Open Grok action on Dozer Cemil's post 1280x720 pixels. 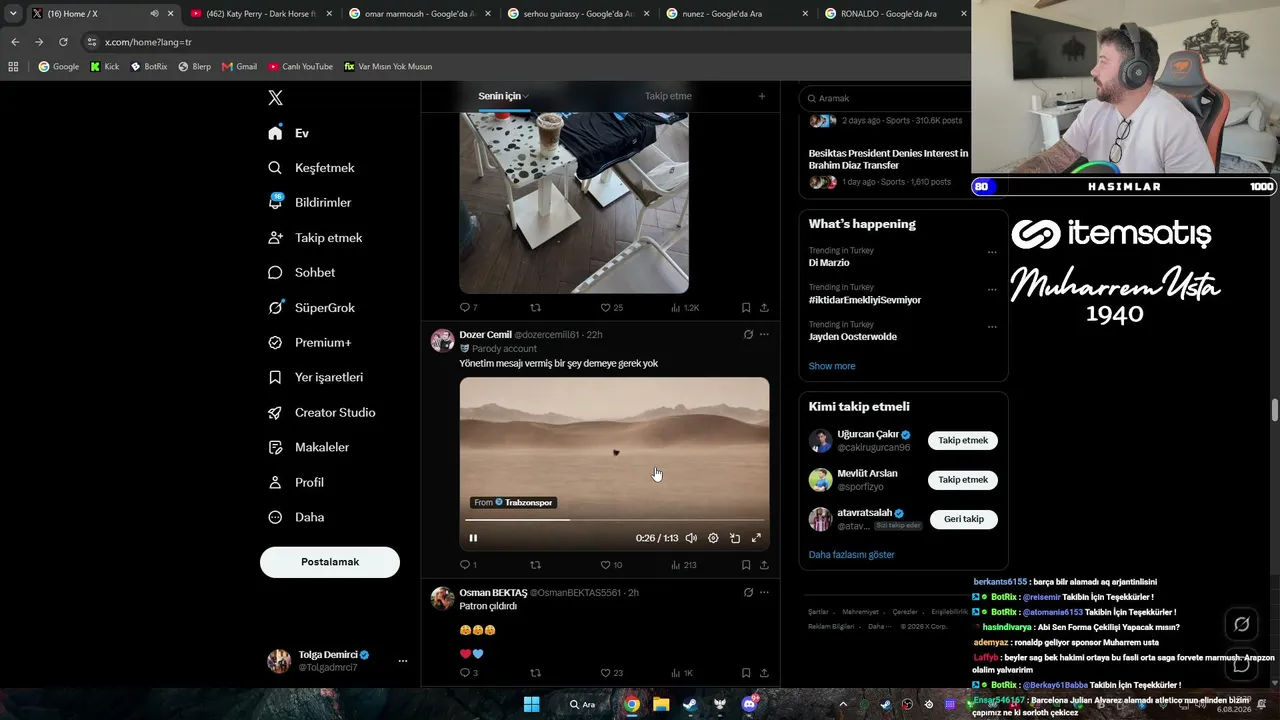pos(748,335)
